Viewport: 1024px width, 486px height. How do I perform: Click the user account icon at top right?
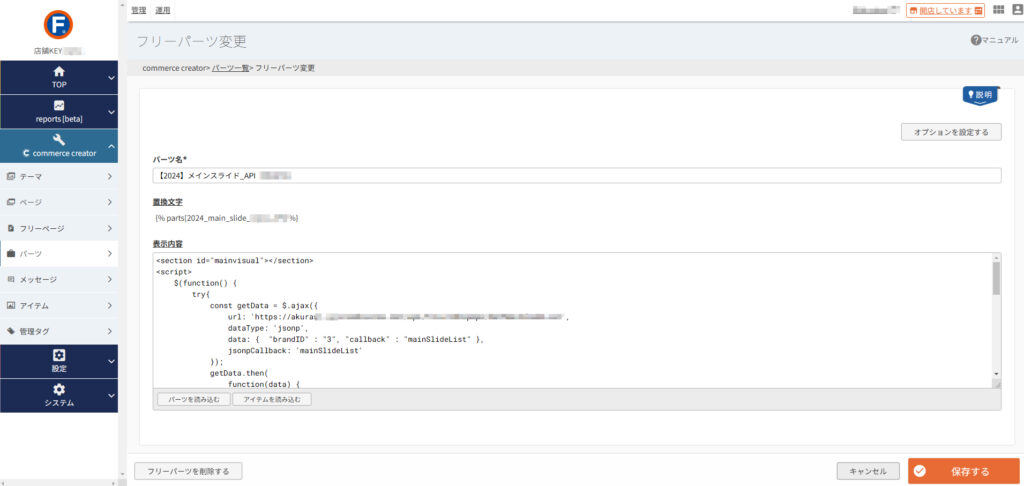click(1015, 10)
